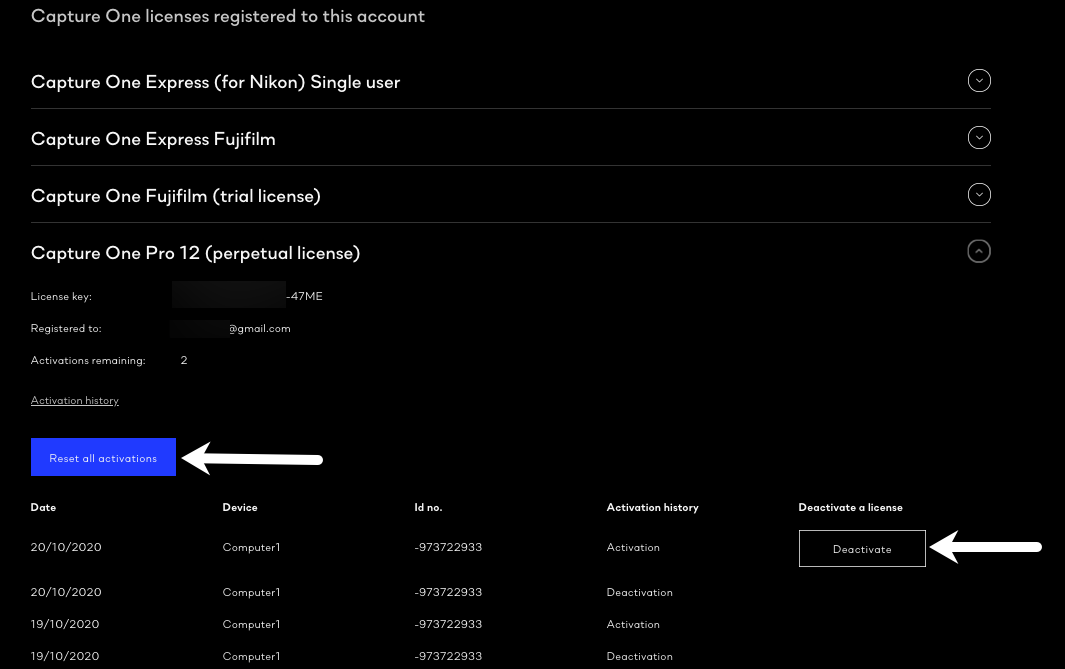The width and height of the screenshot is (1065, 669).
Task: Expand the Capture One Fujifilm (trial license) chevron
Action: [x=979, y=195]
